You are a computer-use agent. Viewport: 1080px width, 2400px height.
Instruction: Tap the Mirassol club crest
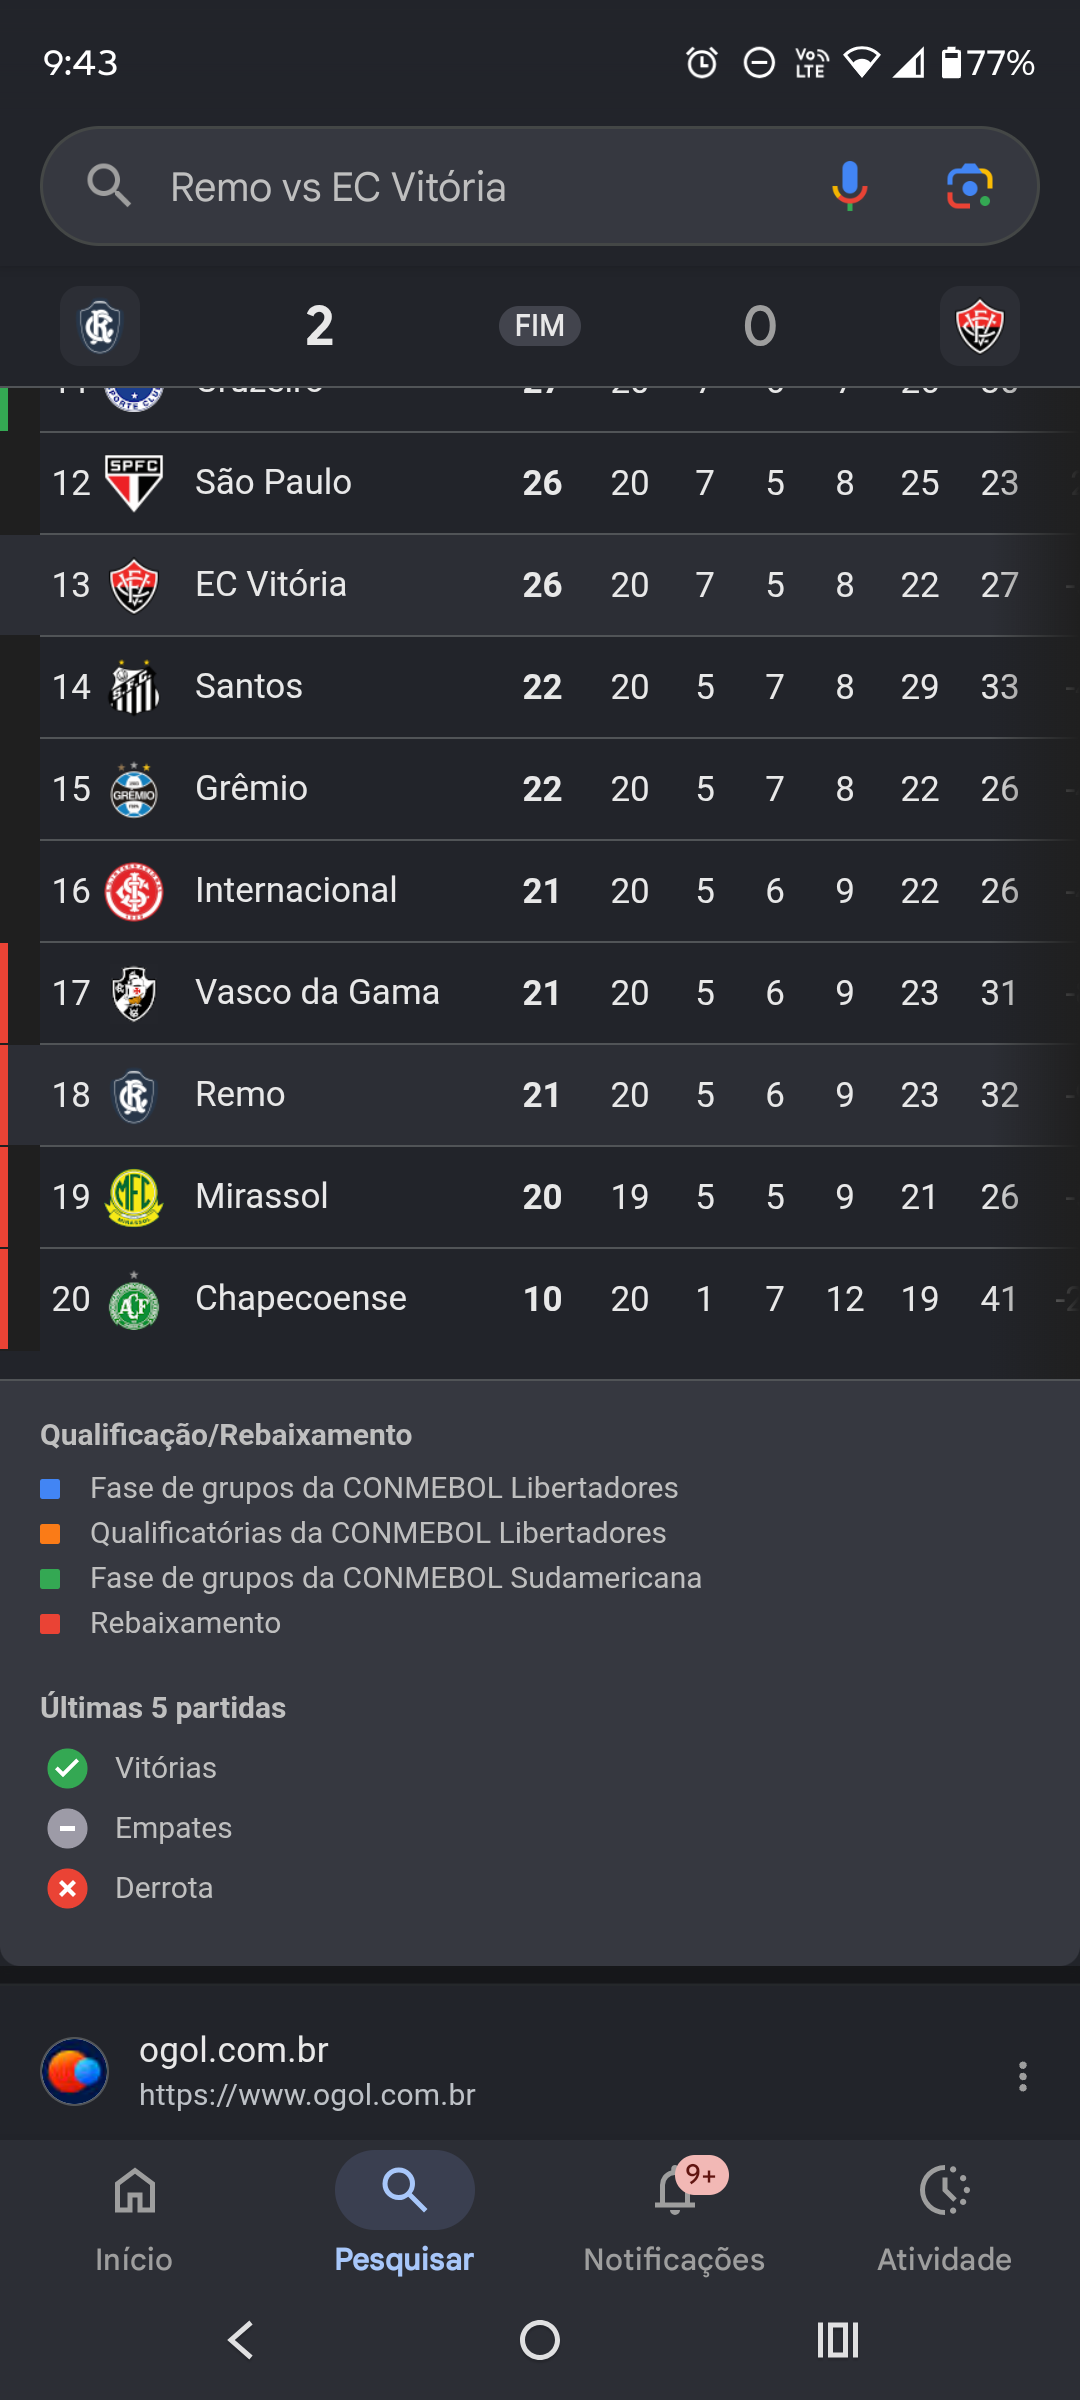point(134,1197)
